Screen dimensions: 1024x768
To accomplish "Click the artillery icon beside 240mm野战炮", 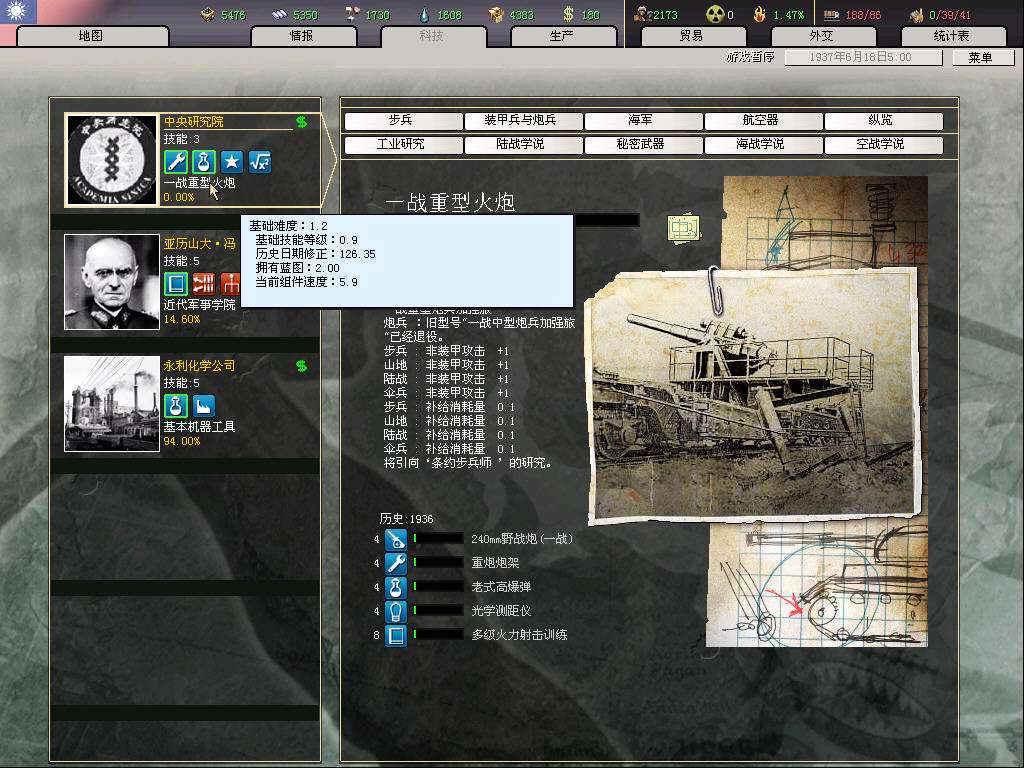I will point(396,539).
